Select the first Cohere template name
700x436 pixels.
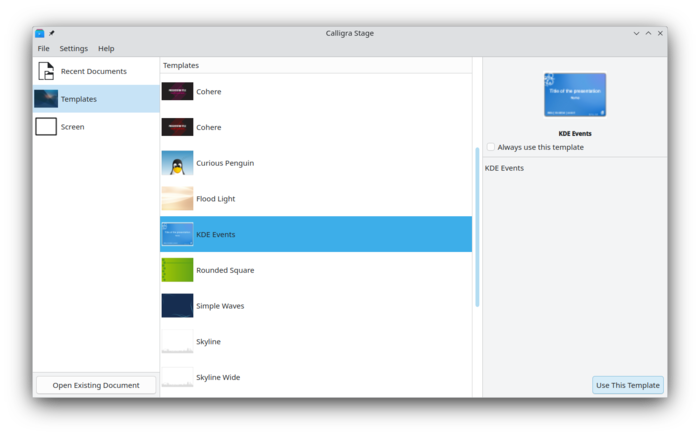click(x=208, y=91)
